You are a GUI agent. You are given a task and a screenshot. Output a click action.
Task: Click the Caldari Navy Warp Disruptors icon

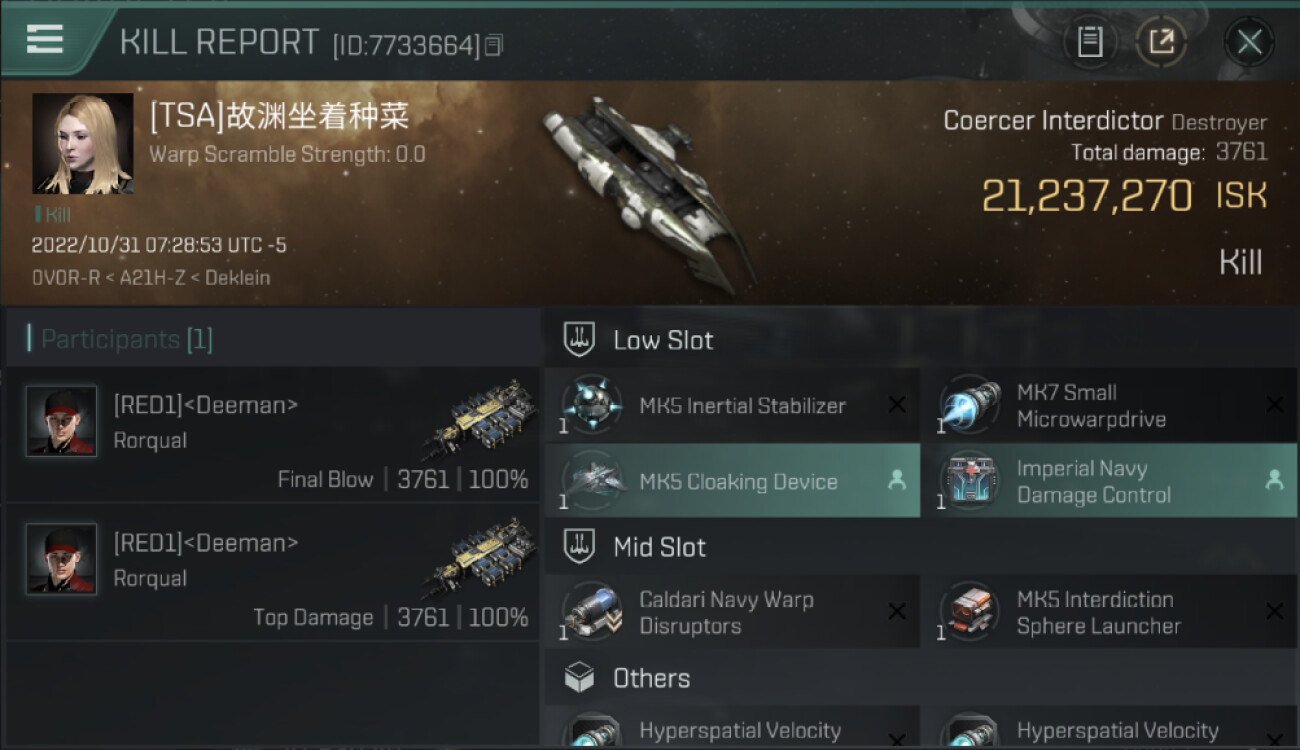(591, 612)
